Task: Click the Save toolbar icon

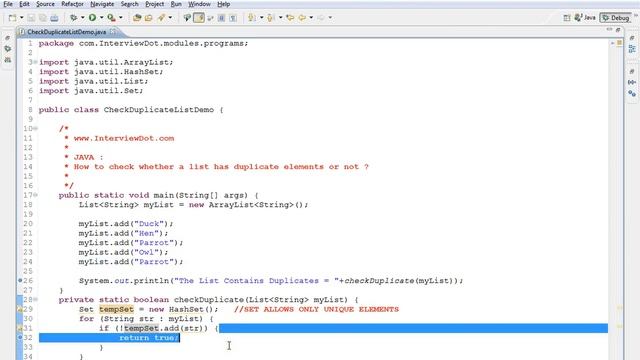Action: pos(31,18)
